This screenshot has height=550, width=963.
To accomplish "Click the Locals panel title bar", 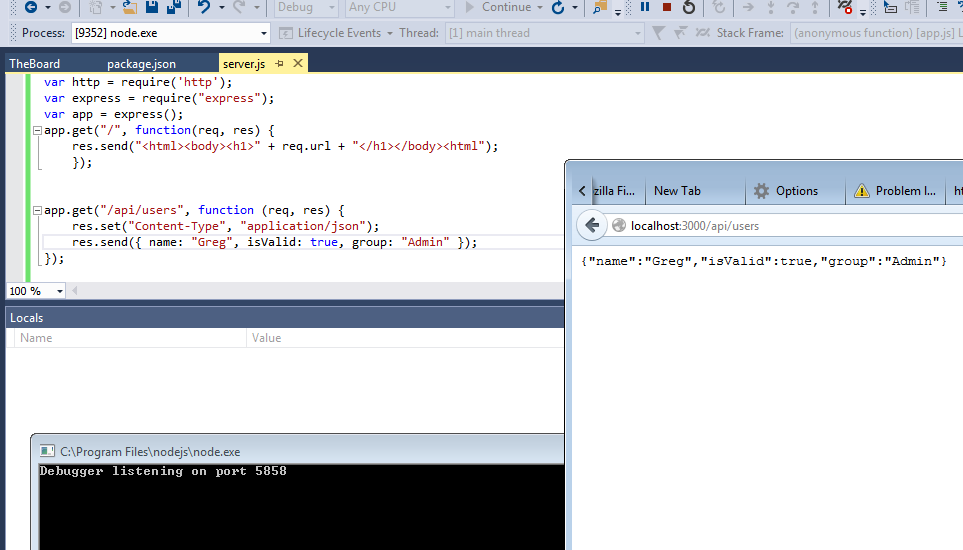I will [285, 318].
